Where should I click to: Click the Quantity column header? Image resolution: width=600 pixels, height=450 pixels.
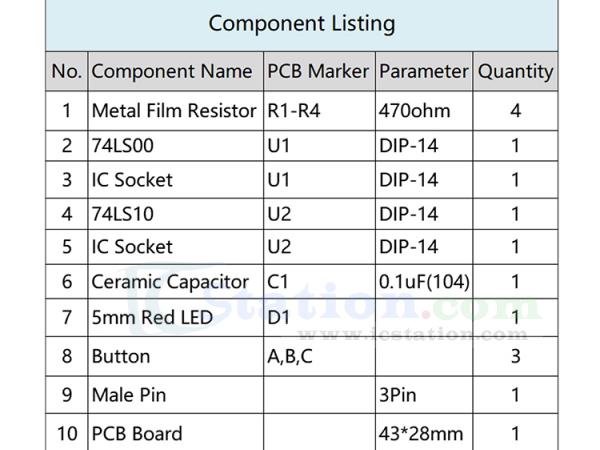[515, 71]
